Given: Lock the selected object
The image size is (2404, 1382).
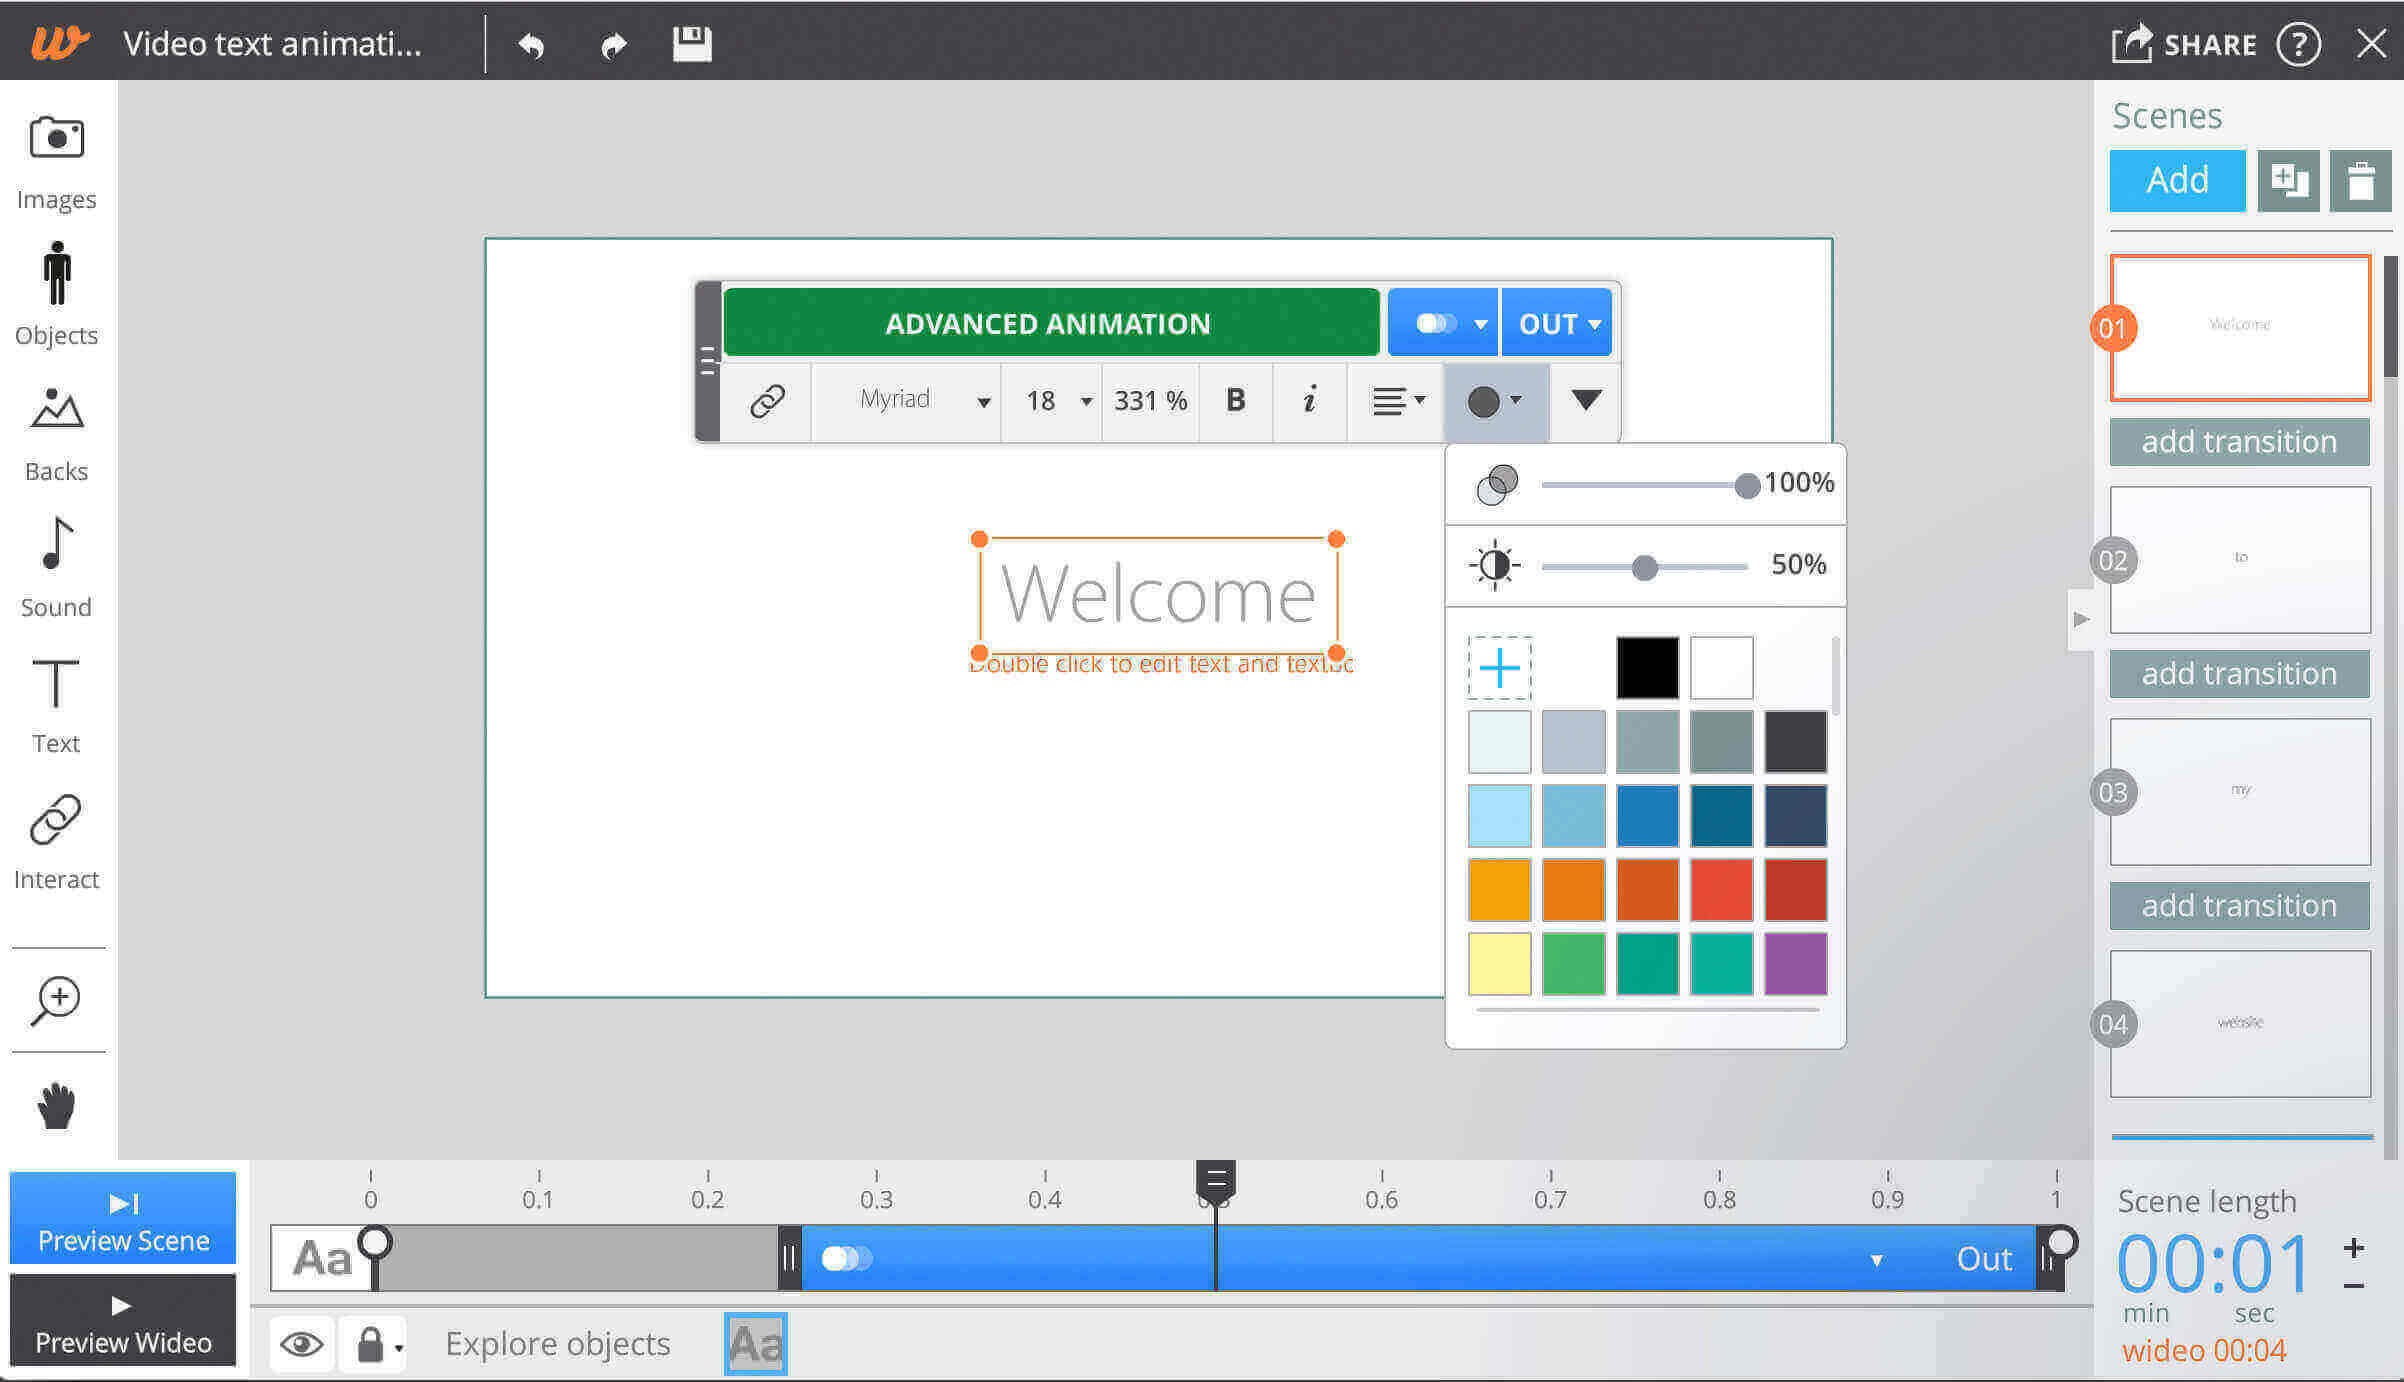Looking at the screenshot, I should 369,1343.
